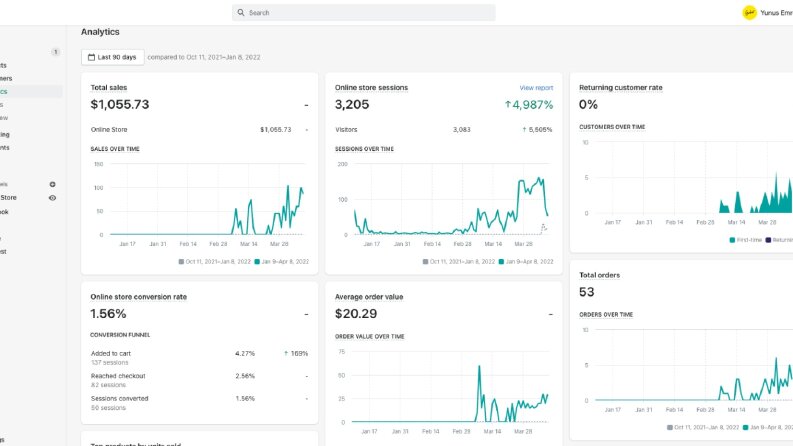The height and width of the screenshot is (446, 793).
Task: Click the Customers over time chart
Action: (x=686, y=182)
